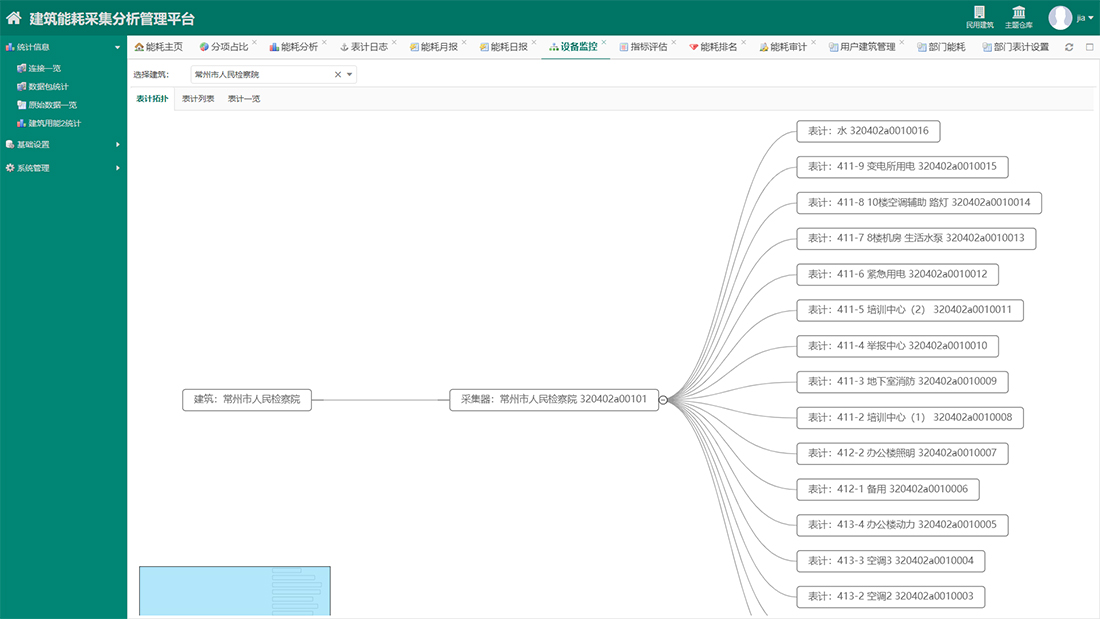The width and height of the screenshot is (1100, 619).
Task: Open 数据包统计 in the sidebar
Action: 48,86
